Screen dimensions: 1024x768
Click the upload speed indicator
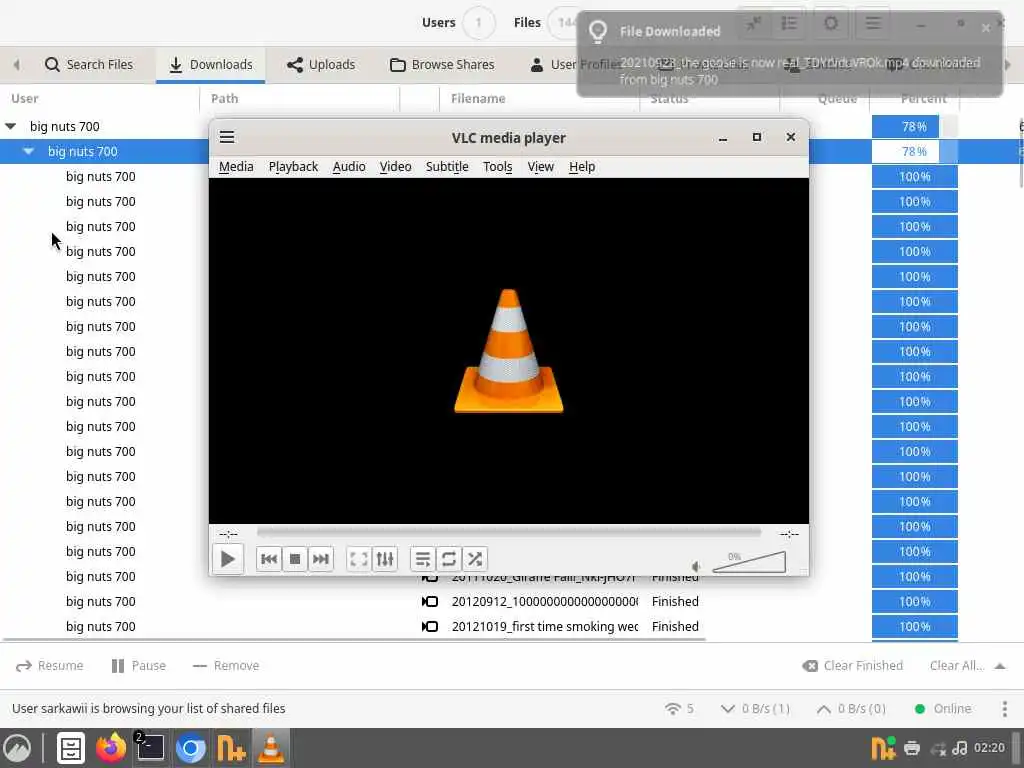coord(851,709)
